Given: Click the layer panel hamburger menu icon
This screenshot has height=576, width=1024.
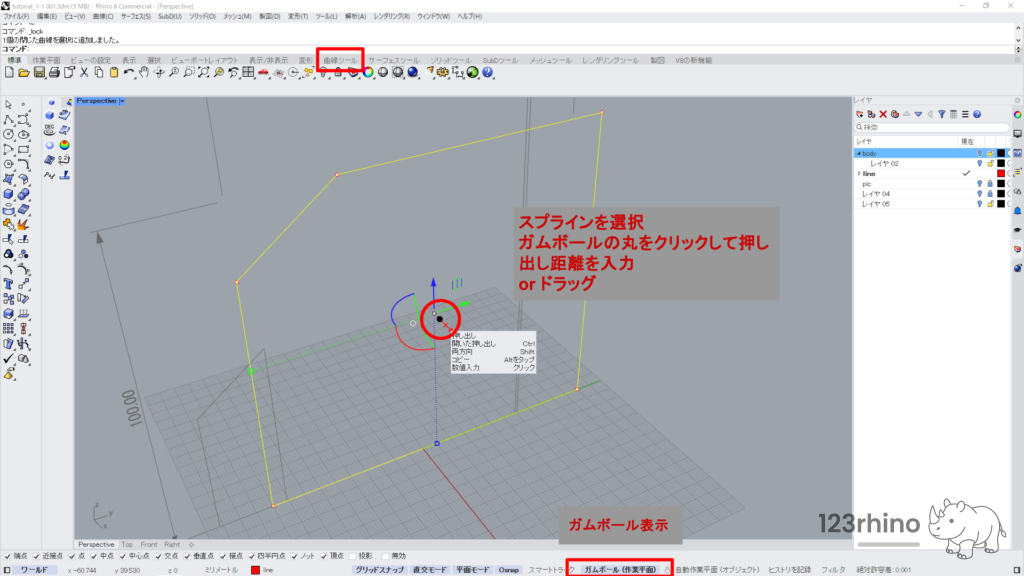Looking at the screenshot, I should (x=965, y=114).
